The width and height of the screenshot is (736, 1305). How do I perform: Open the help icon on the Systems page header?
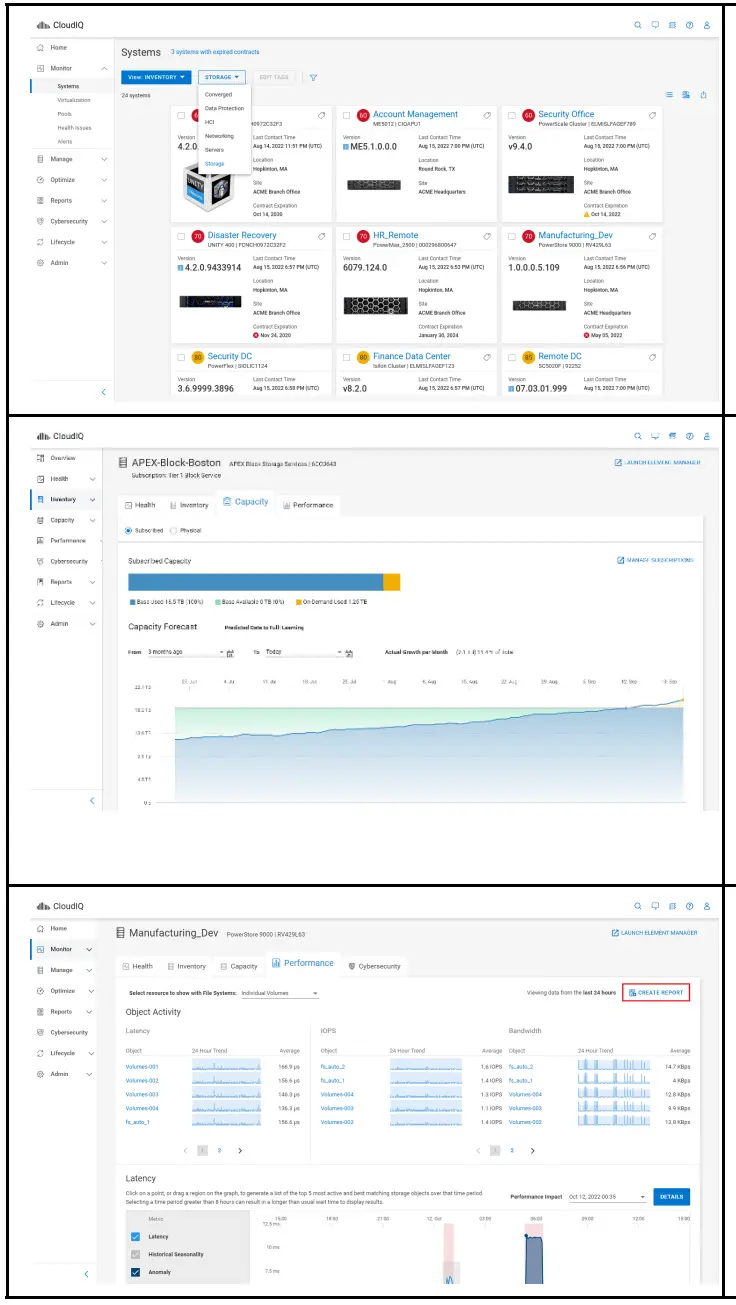(689, 25)
